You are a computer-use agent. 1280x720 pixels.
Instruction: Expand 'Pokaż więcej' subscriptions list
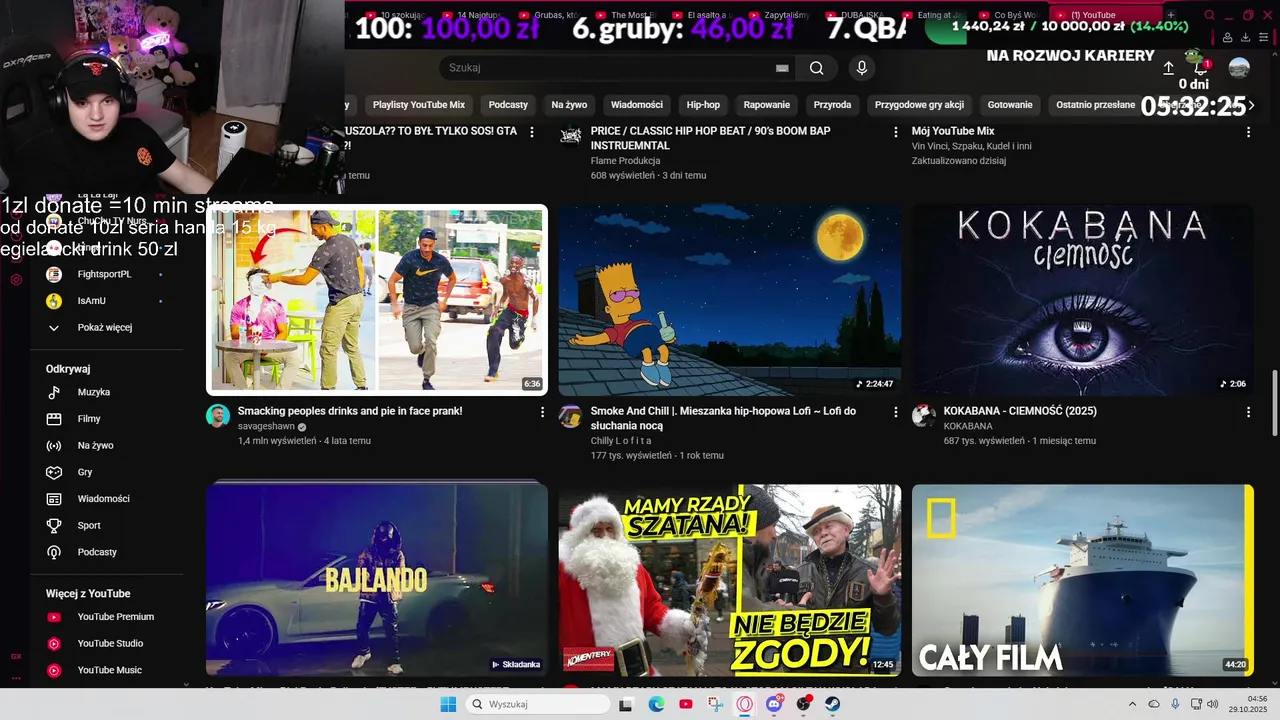[x=106, y=327]
